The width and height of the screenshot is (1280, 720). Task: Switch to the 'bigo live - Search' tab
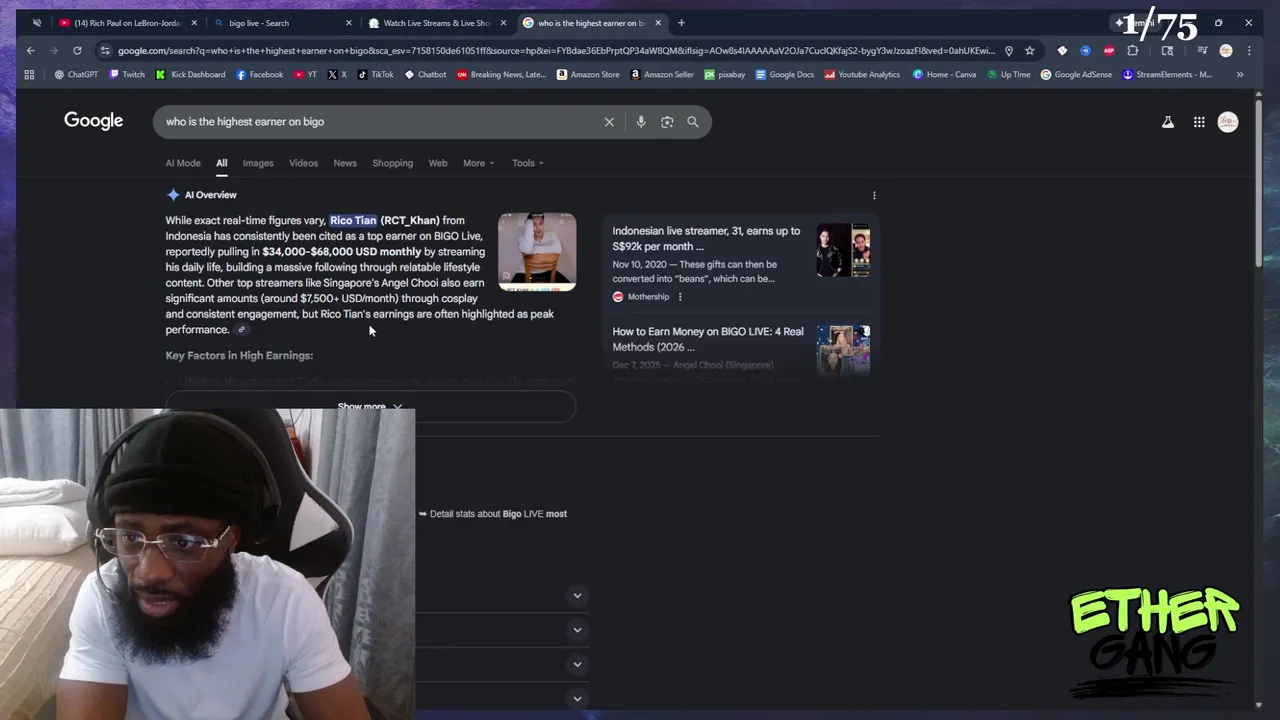coord(283,23)
